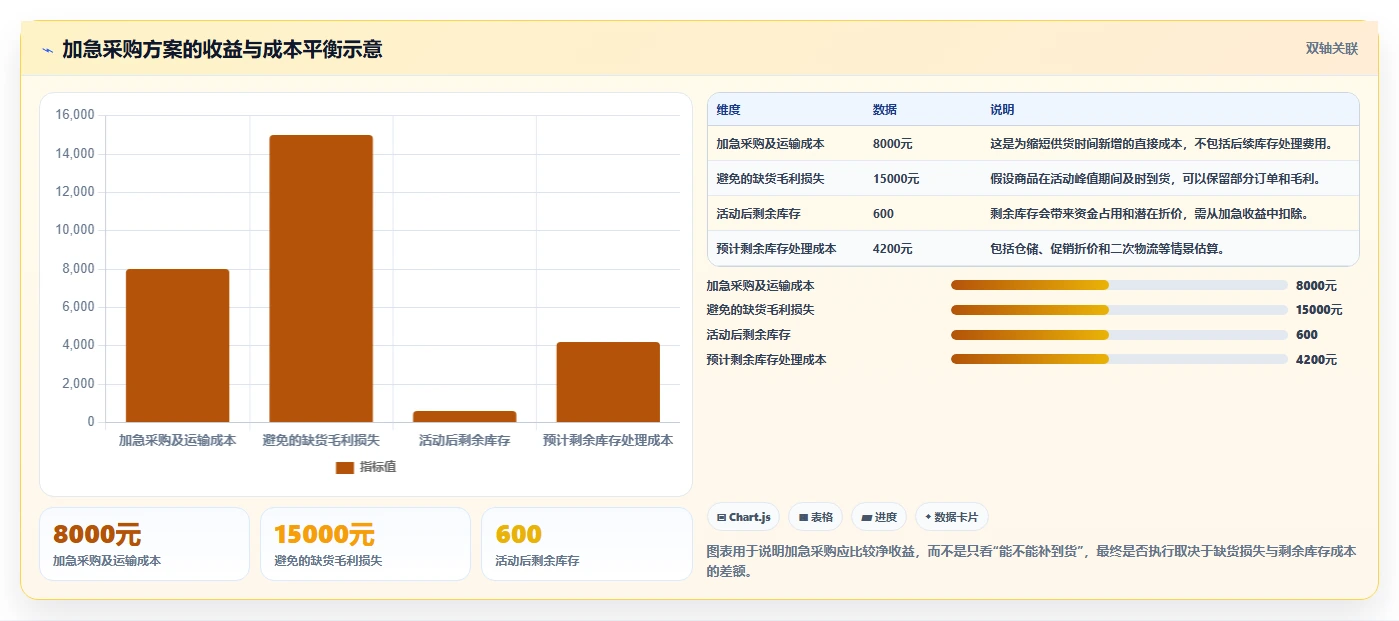Viewport: 1399px width, 621px height.
Task: Click the 600 data card
Action: coord(587,544)
